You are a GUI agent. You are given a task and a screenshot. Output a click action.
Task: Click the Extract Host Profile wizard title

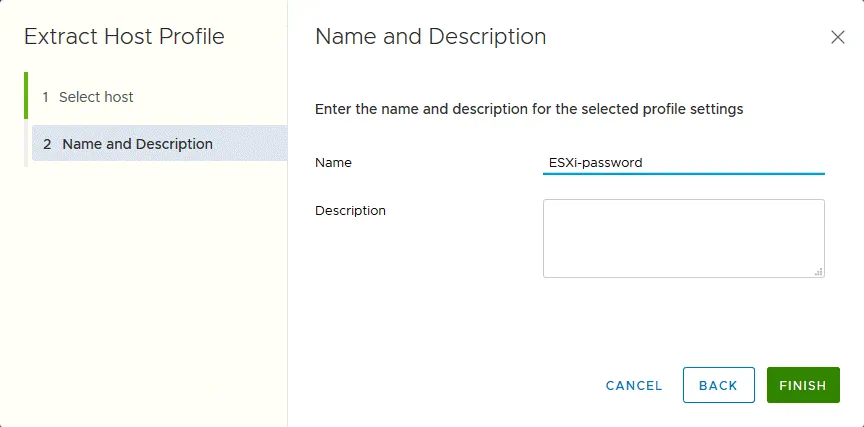(x=124, y=37)
